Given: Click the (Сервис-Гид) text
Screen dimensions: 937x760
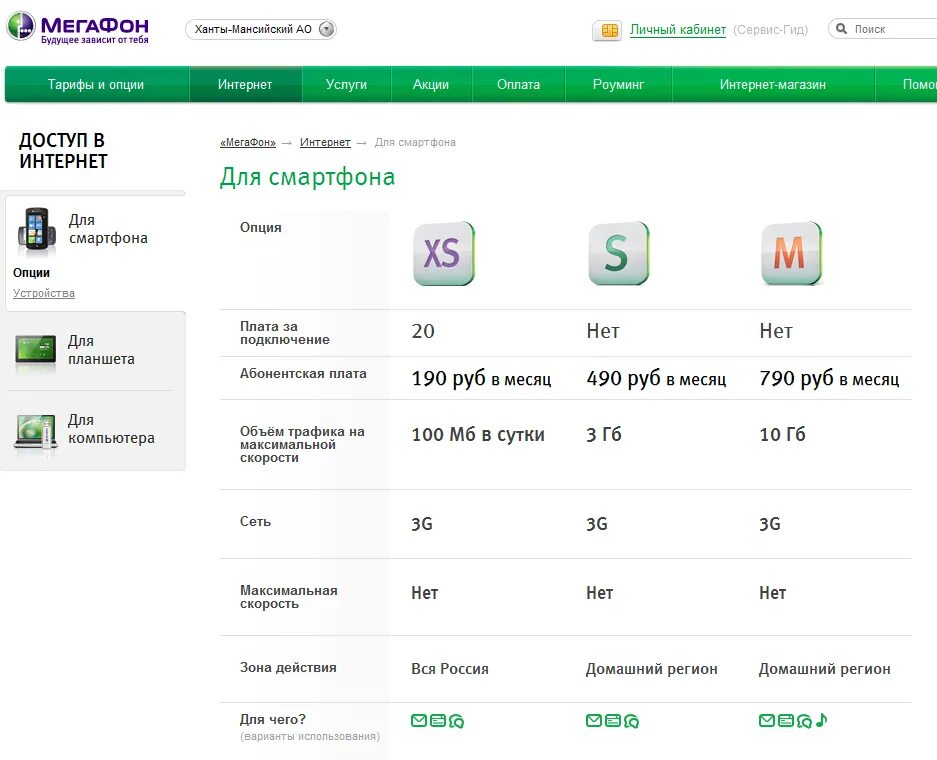Looking at the screenshot, I should pos(770,30).
